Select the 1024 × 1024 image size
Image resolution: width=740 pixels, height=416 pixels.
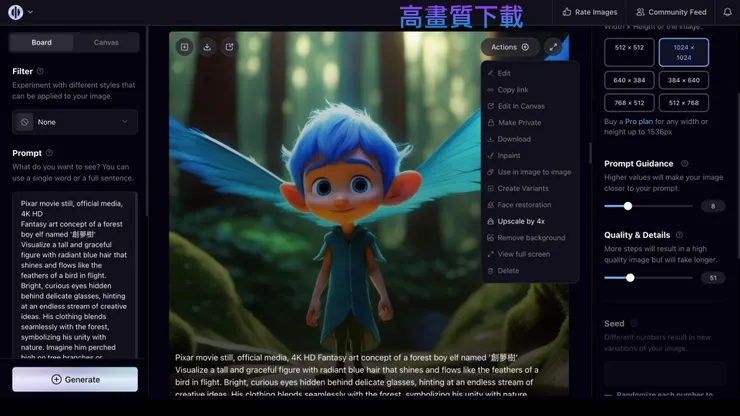[x=683, y=52]
